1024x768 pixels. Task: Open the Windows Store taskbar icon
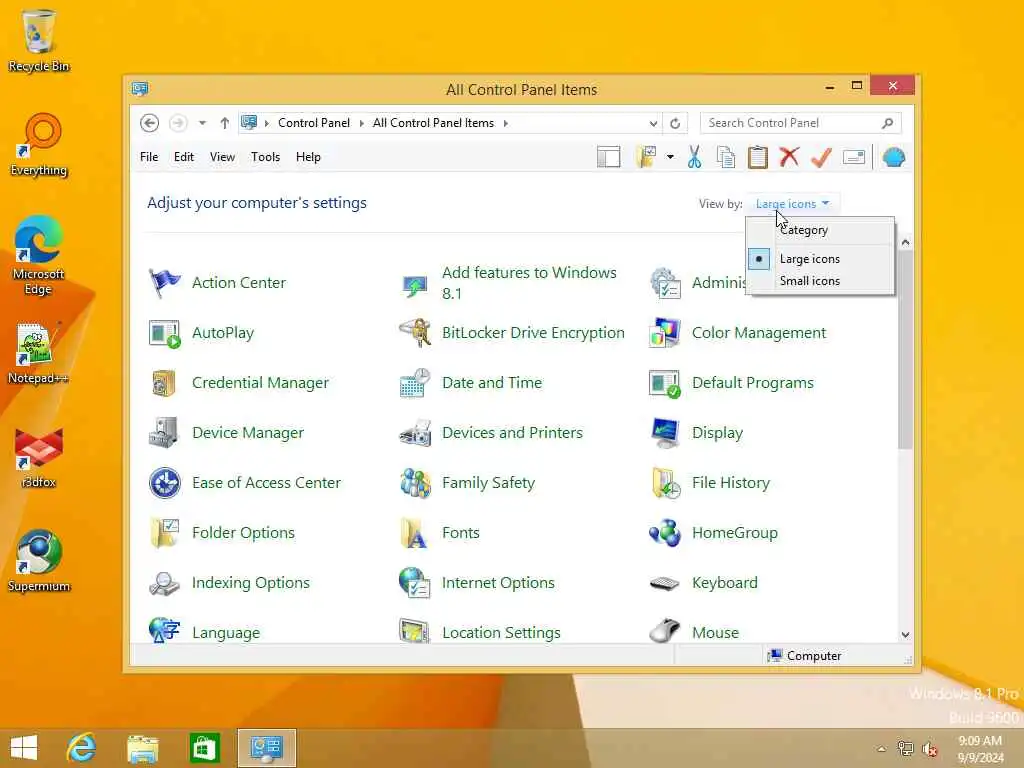[x=204, y=748]
